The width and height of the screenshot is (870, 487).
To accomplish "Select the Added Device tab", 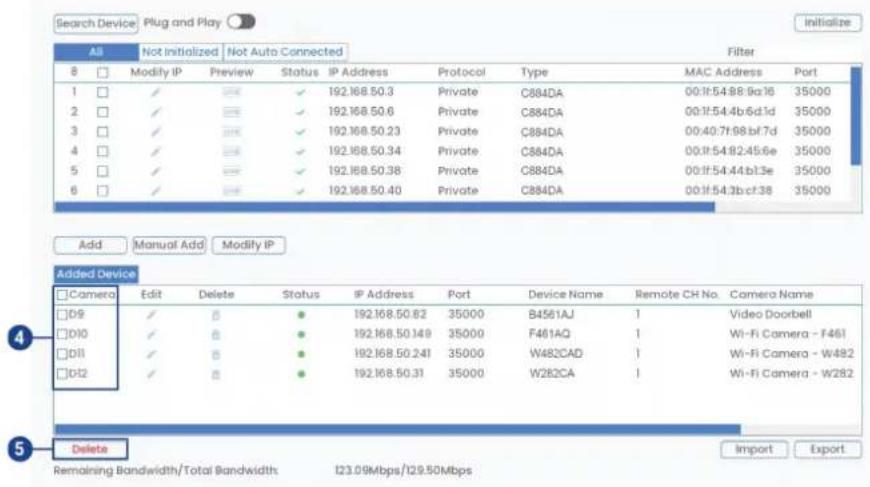I will click(x=96, y=274).
